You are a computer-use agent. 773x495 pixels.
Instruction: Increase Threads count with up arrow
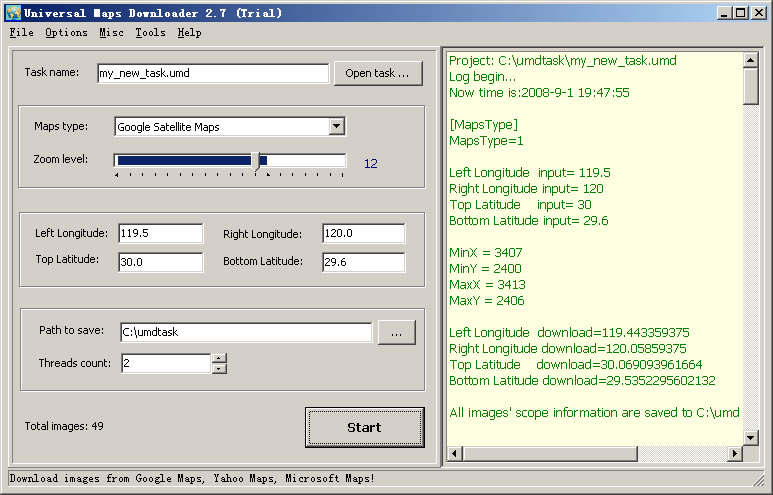tap(219, 358)
